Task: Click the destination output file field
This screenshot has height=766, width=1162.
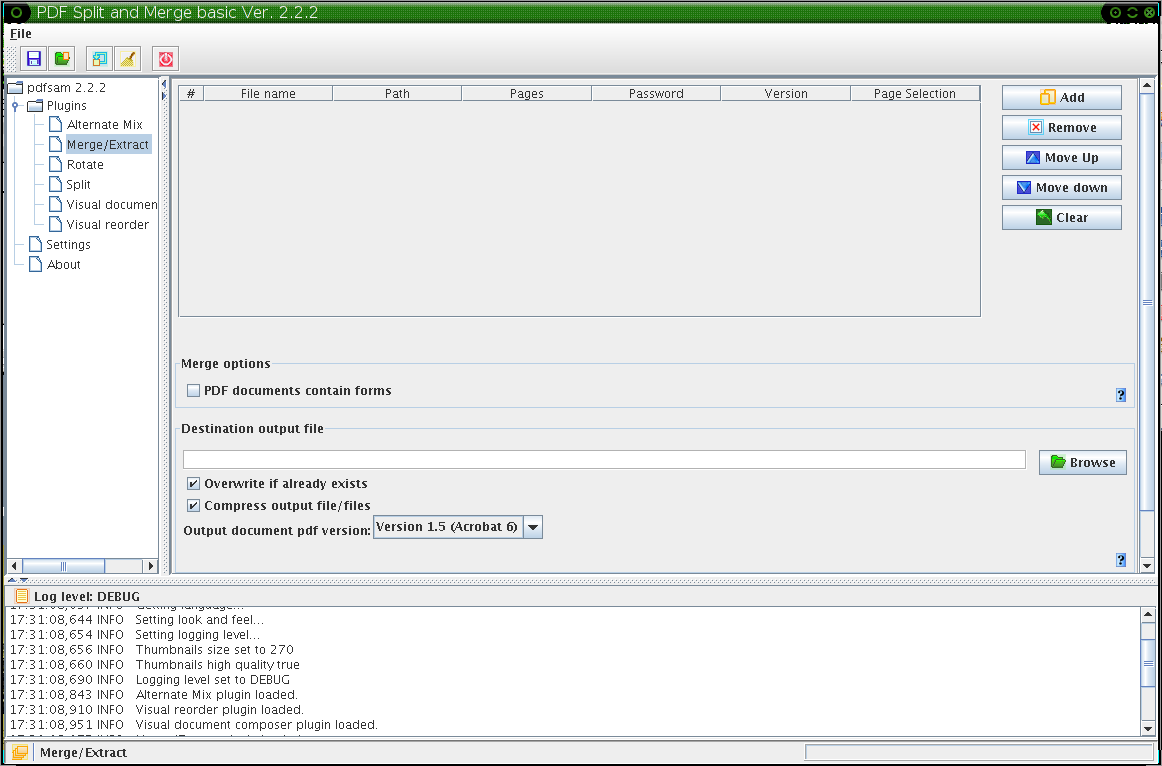Action: click(604, 459)
